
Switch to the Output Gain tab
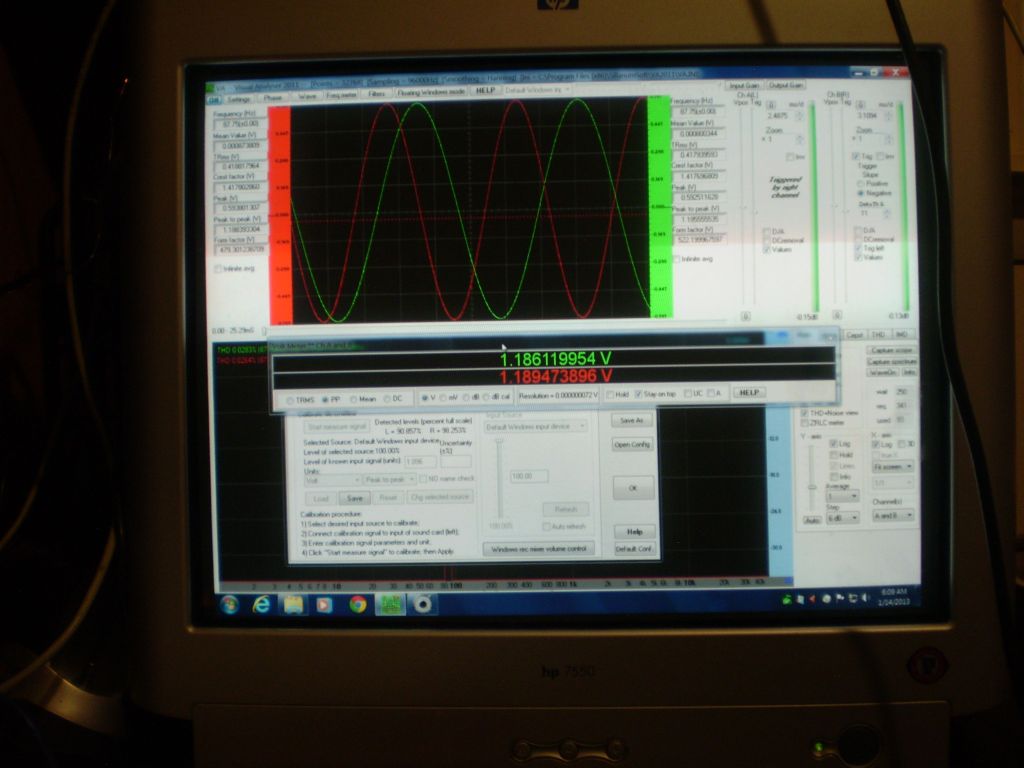[786, 86]
